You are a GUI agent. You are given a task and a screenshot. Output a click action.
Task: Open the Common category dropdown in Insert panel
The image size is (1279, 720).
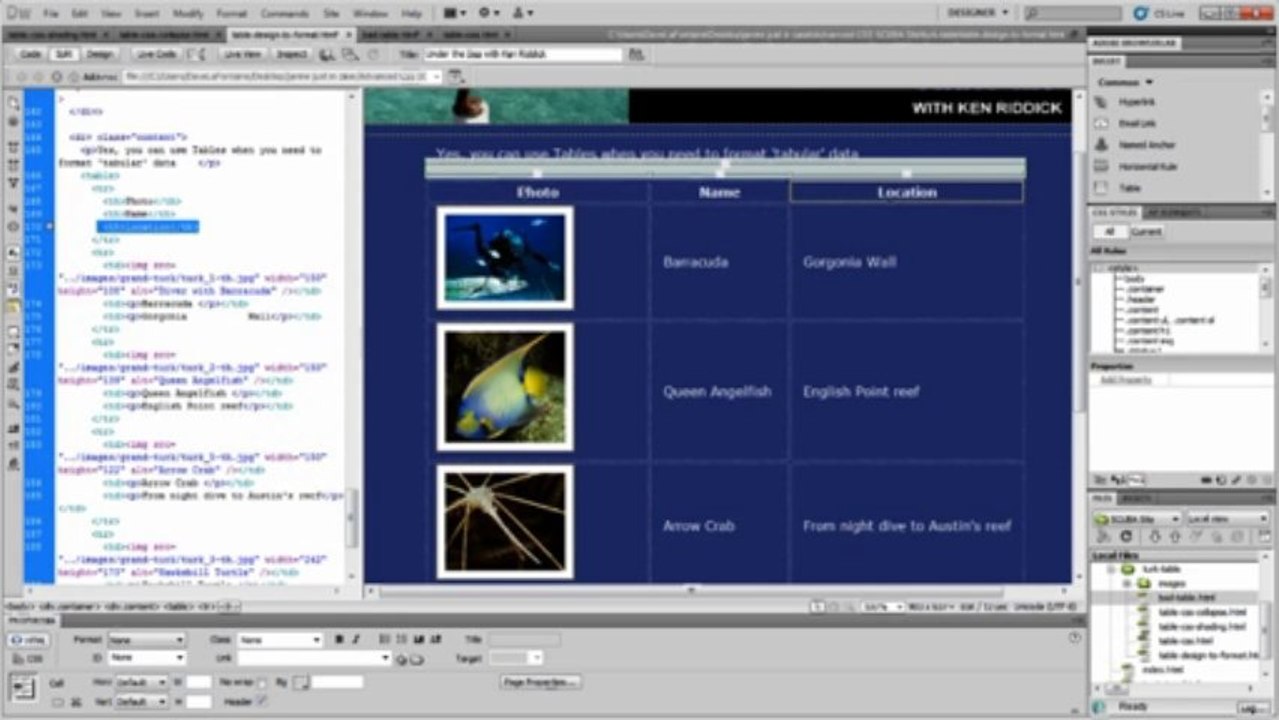[1125, 82]
